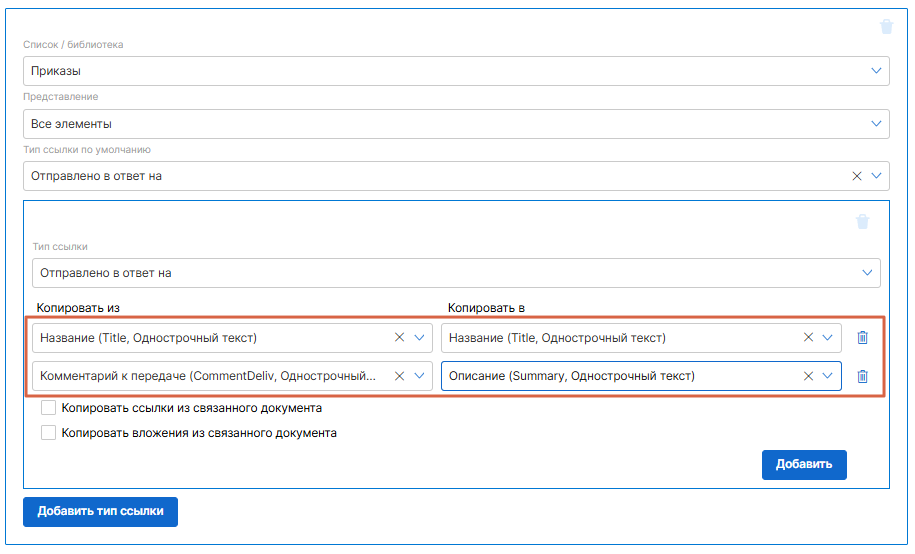
Task: Expand default link type dropdown arrow
Action: pyautogui.click(x=876, y=176)
